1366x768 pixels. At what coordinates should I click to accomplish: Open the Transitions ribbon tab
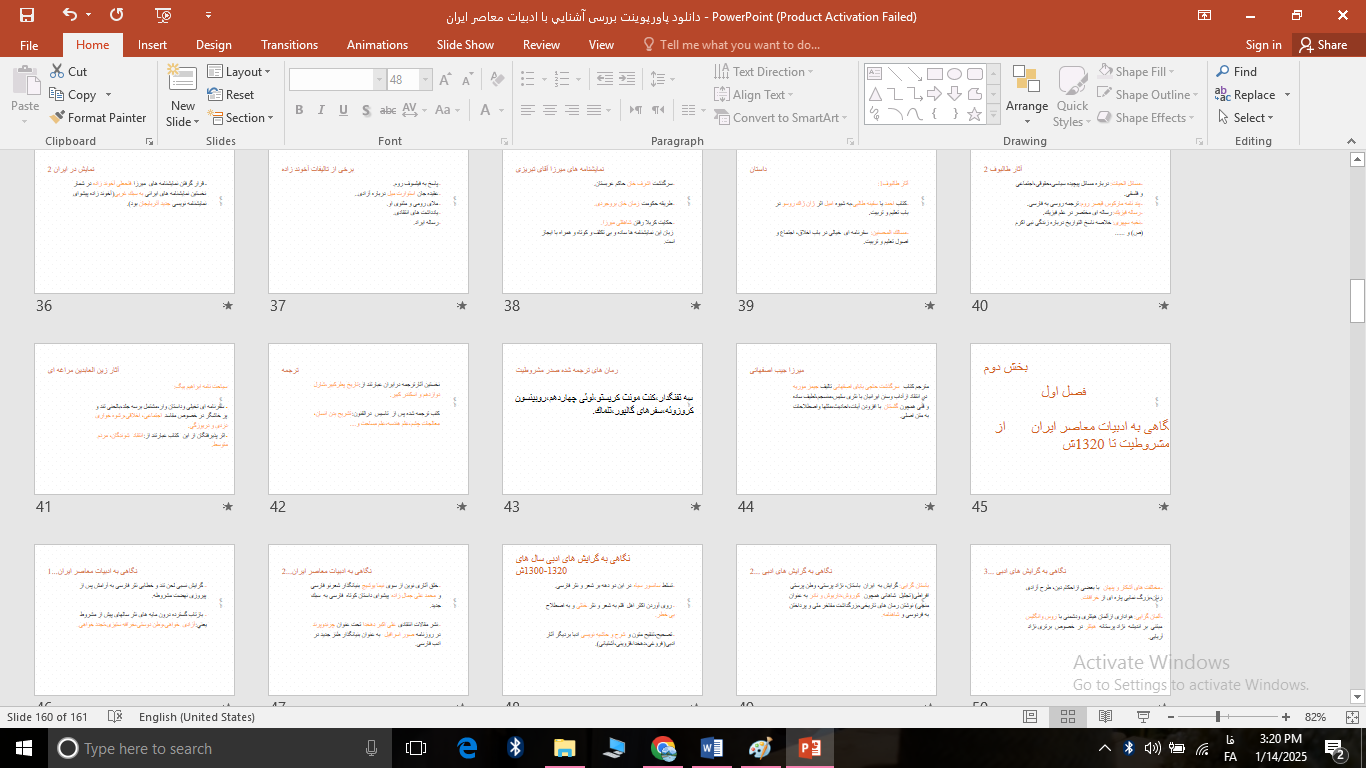(x=289, y=45)
